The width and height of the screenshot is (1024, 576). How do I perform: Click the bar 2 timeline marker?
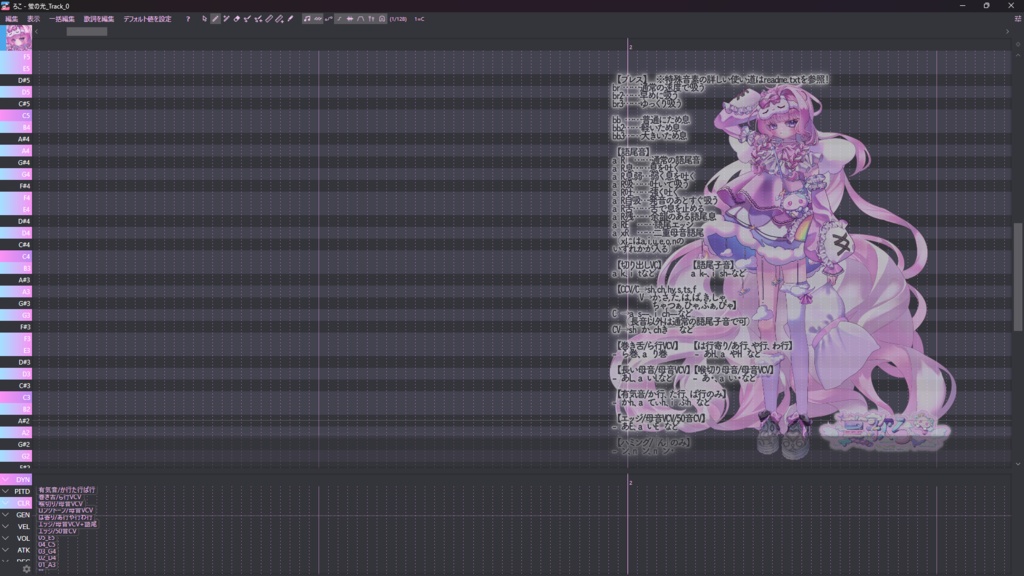pos(630,47)
